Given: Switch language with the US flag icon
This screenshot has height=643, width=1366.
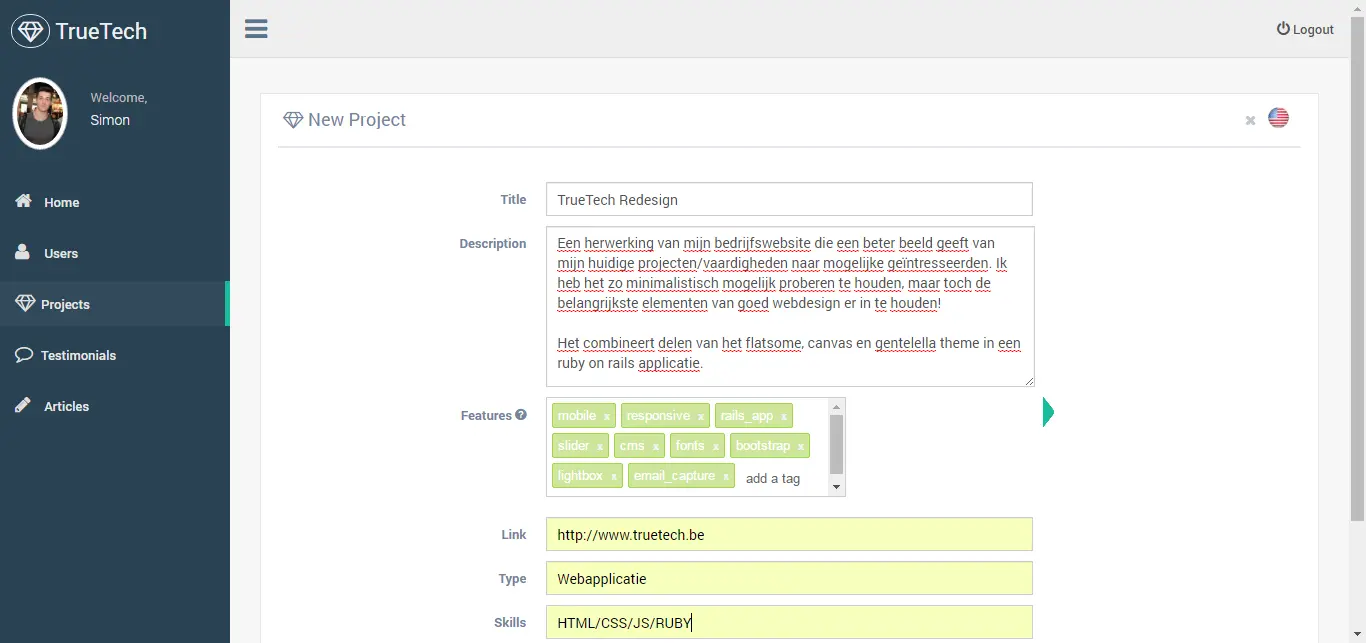Looking at the screenshot, I should pyautogui.click(x=1278, y=118).
